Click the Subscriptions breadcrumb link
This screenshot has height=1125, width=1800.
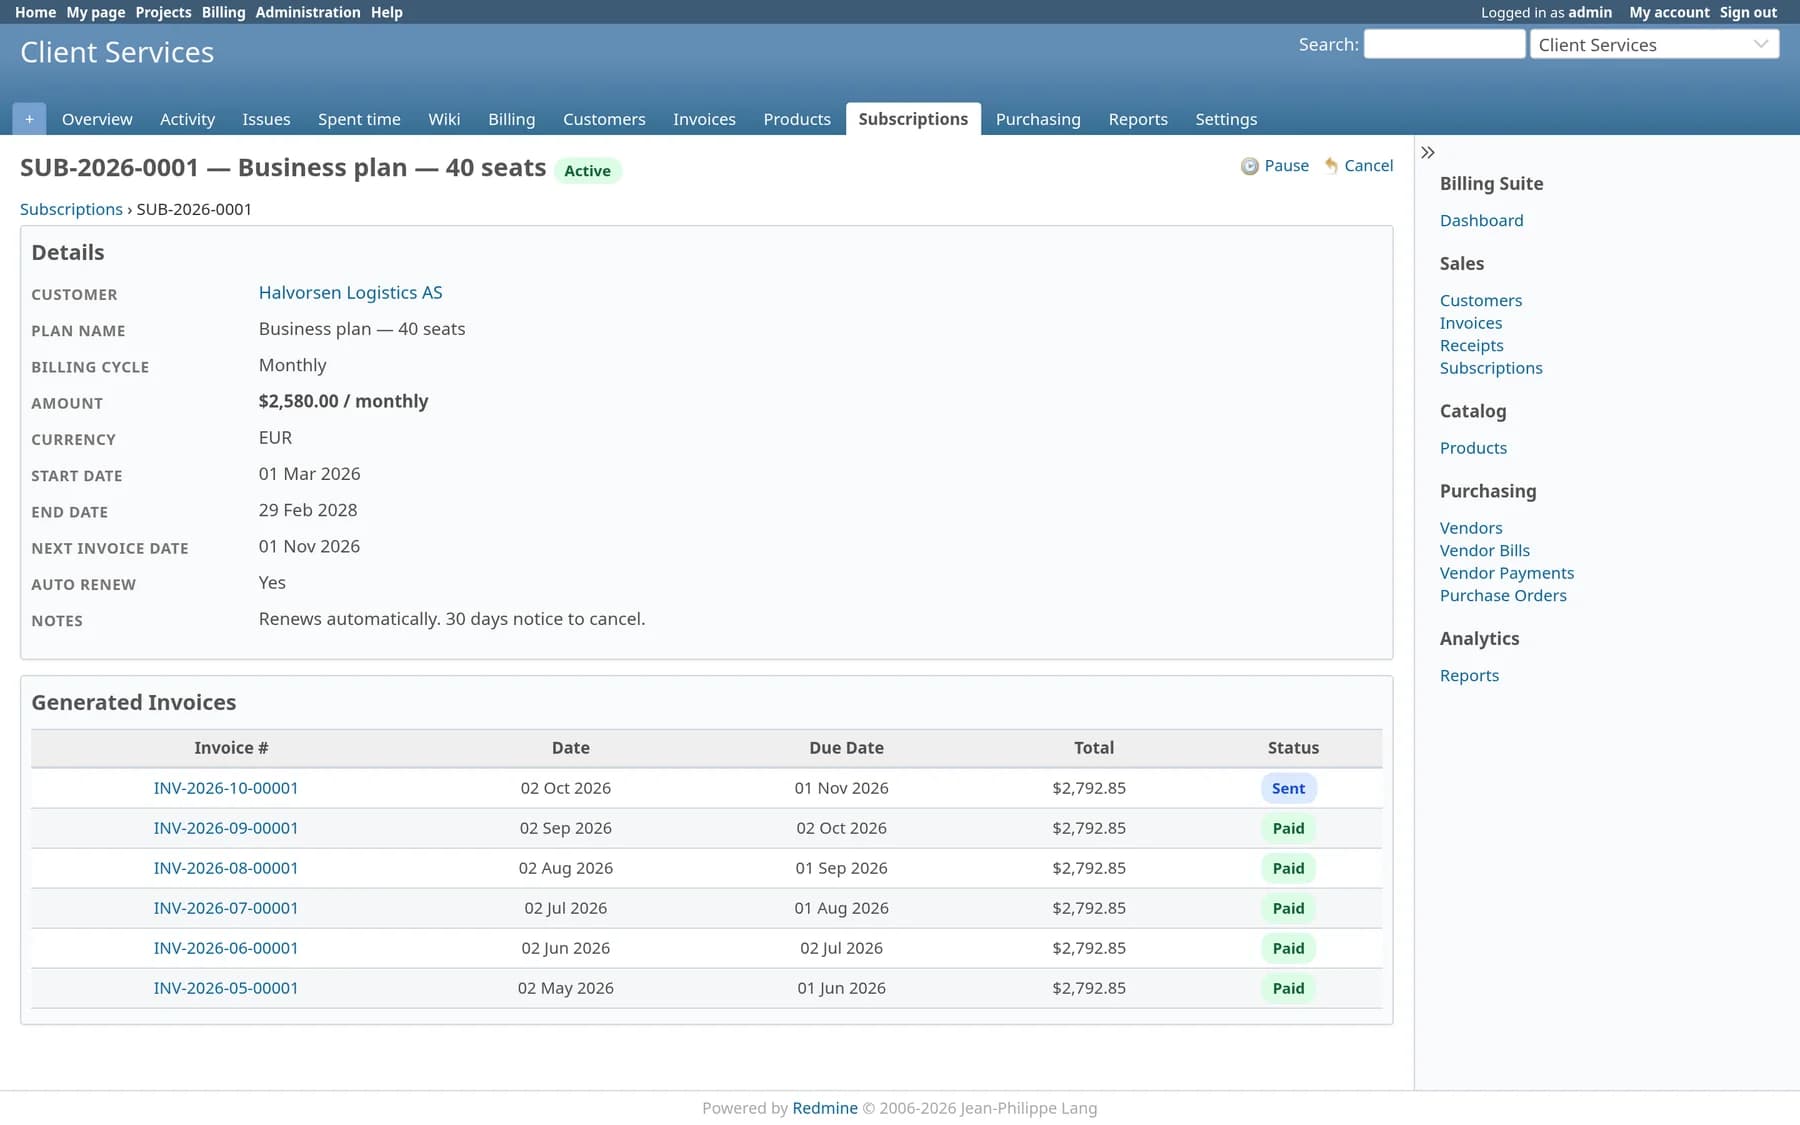[71, 209]
